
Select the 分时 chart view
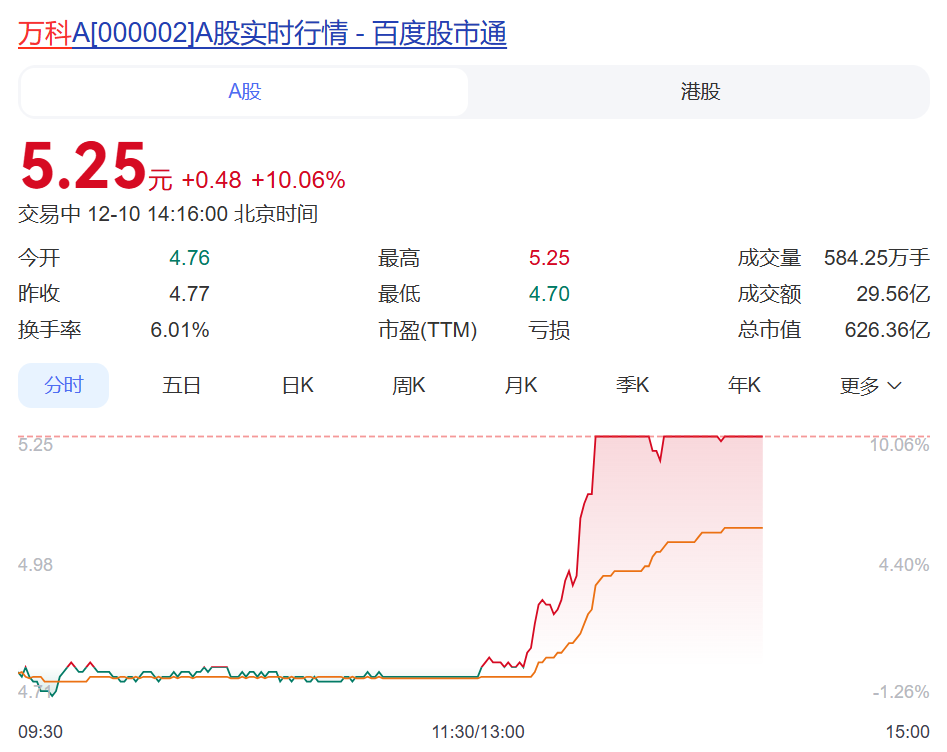pos(63,385)
